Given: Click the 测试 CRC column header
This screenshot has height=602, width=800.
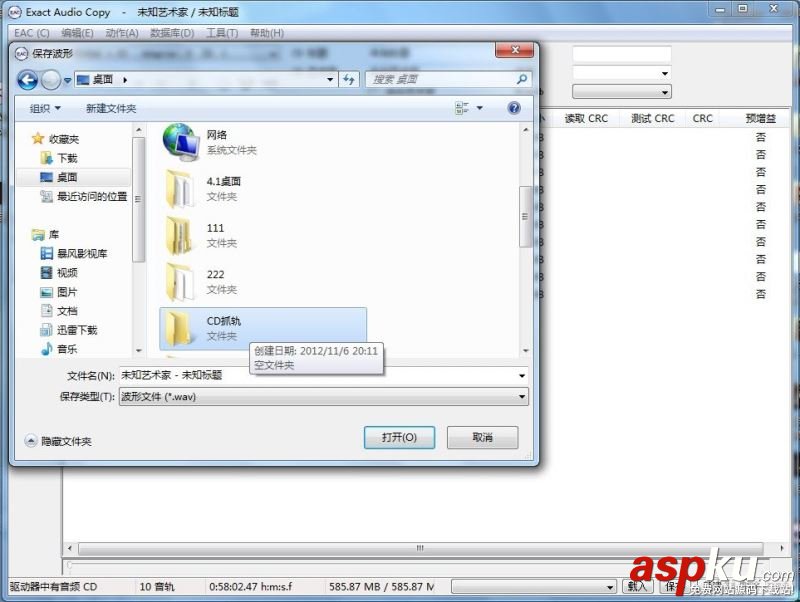Looking at the screenshot, I should [x=653, y=118].
